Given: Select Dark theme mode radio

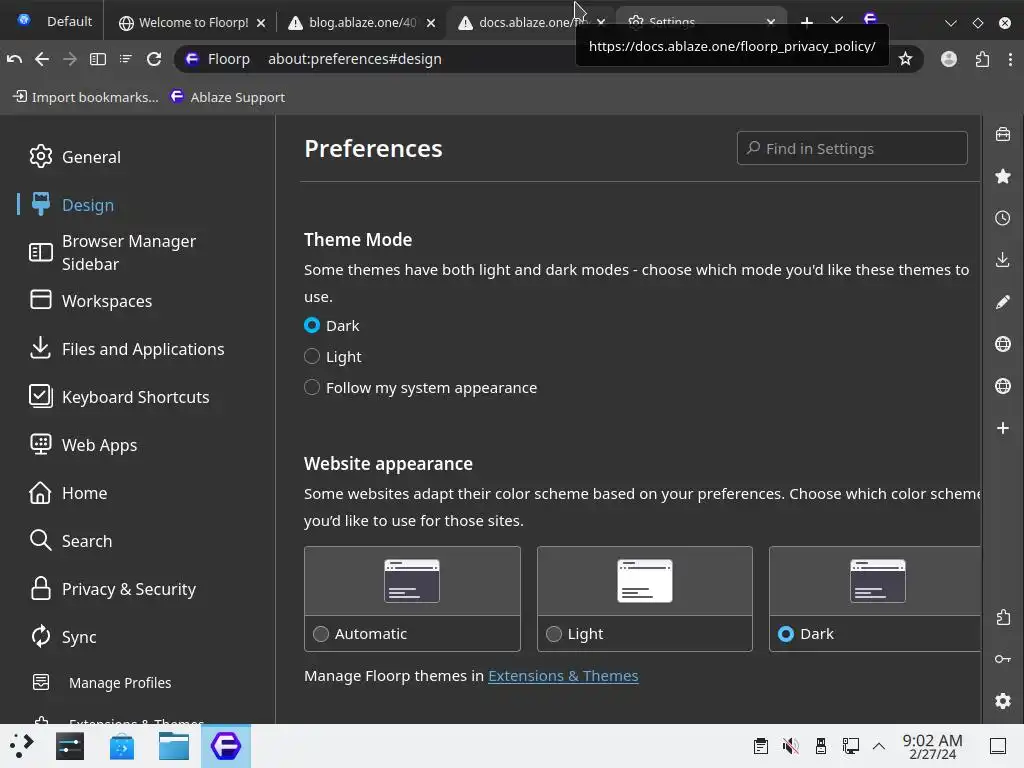Looking at the screenshot, I should [x=312, y=325].
